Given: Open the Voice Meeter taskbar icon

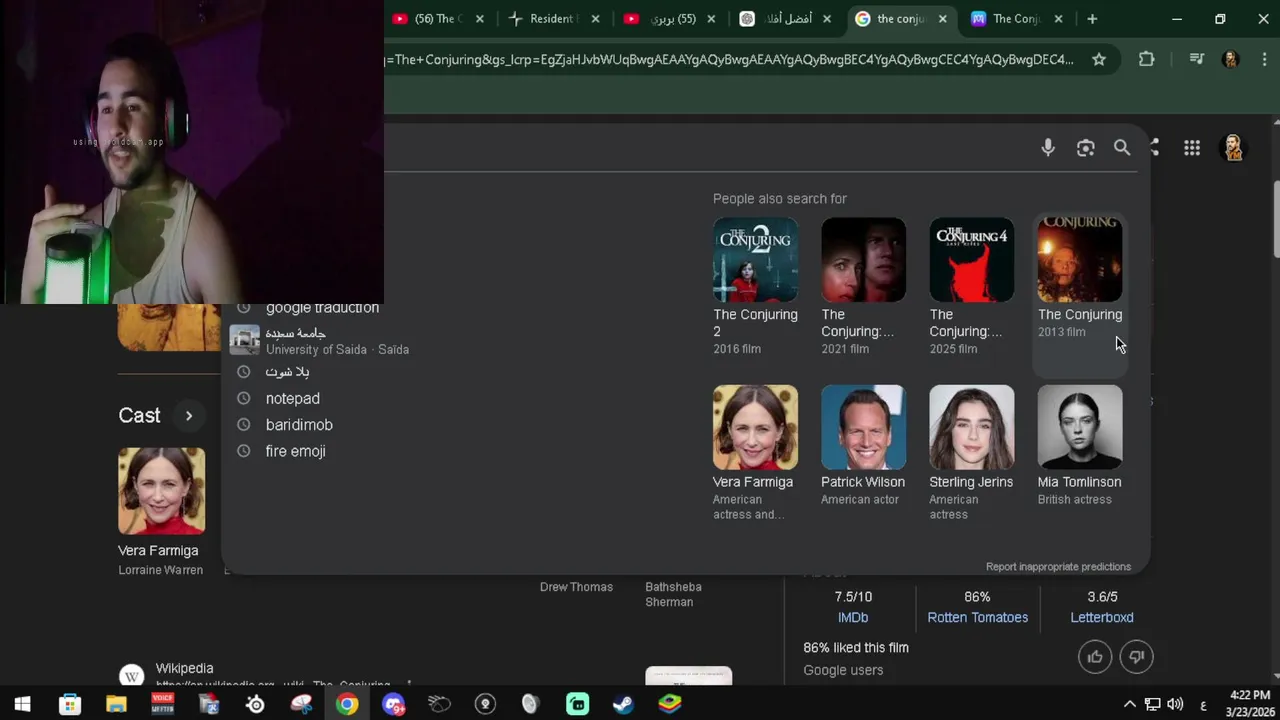Looking at the screenshot, I should coord(162,704).
